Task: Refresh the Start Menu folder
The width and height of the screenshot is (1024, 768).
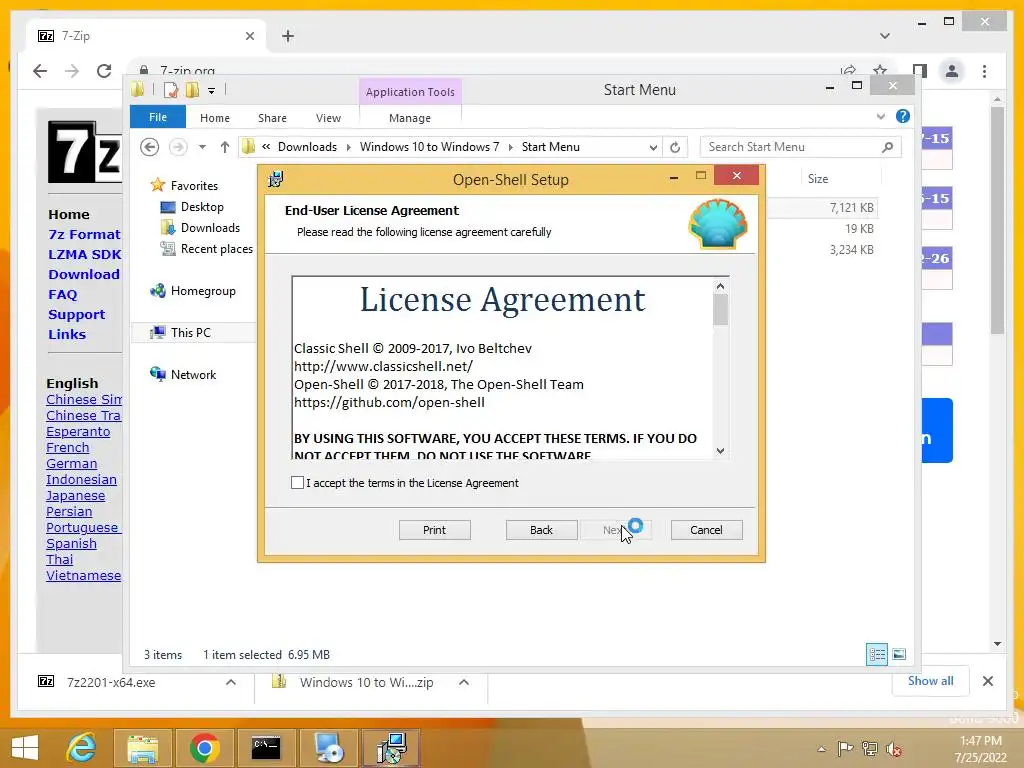Action: (675, 147)
